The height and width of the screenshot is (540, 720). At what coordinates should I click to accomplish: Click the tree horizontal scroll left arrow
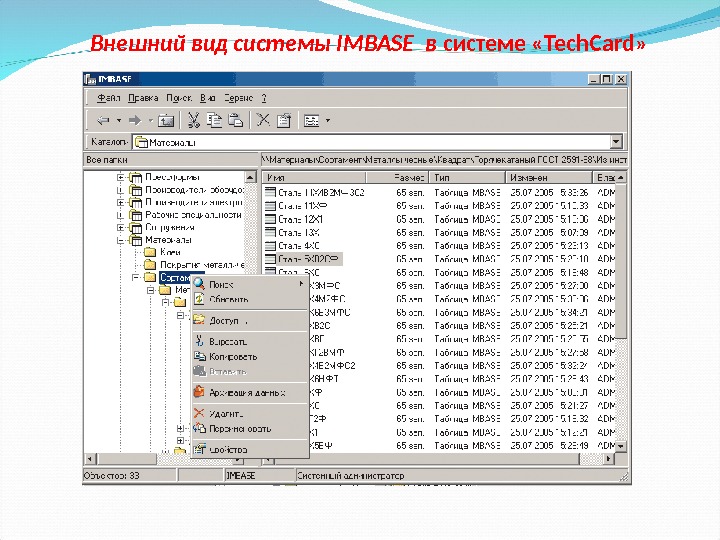click(90, 459)
